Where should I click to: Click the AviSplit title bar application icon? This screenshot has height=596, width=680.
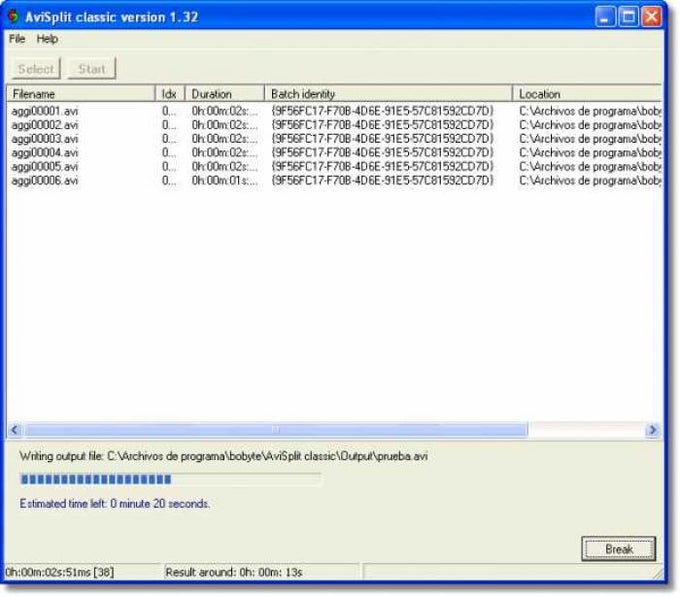[x=13, y=16]
